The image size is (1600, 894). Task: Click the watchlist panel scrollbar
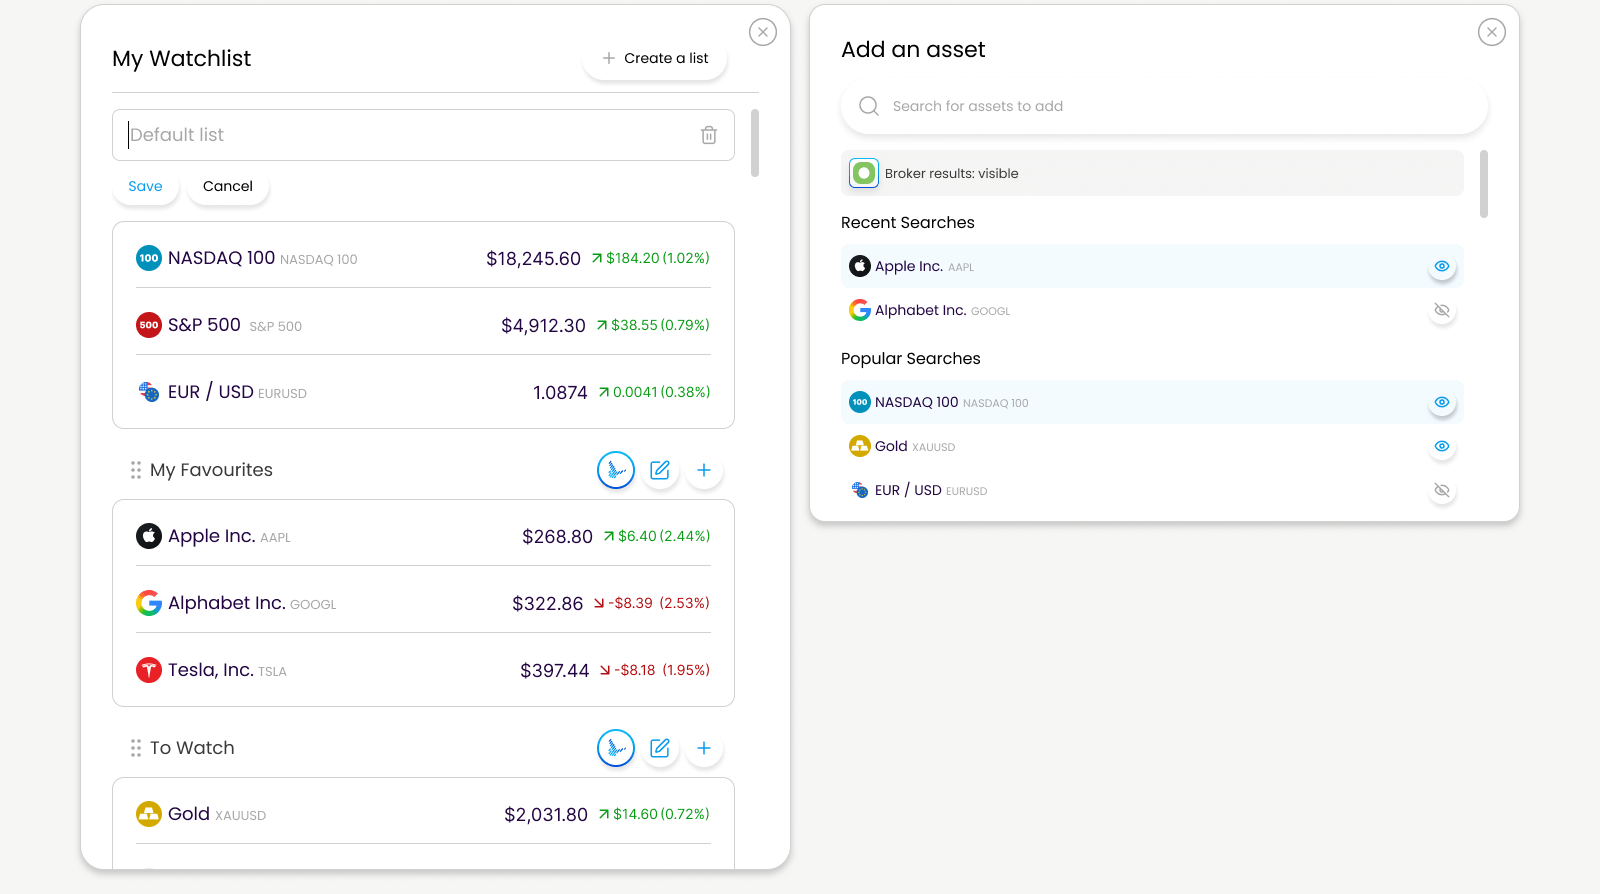[x=755, y=143]
